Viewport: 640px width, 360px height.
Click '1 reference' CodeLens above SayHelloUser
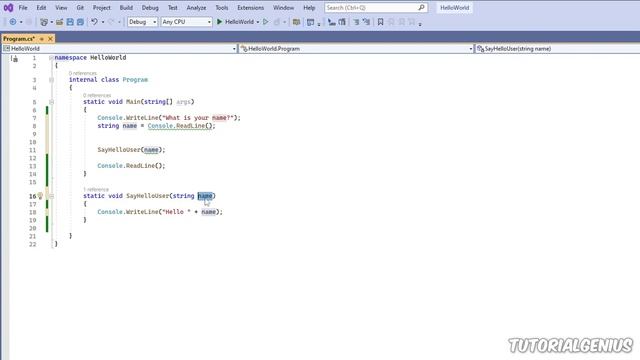[96, 190]
